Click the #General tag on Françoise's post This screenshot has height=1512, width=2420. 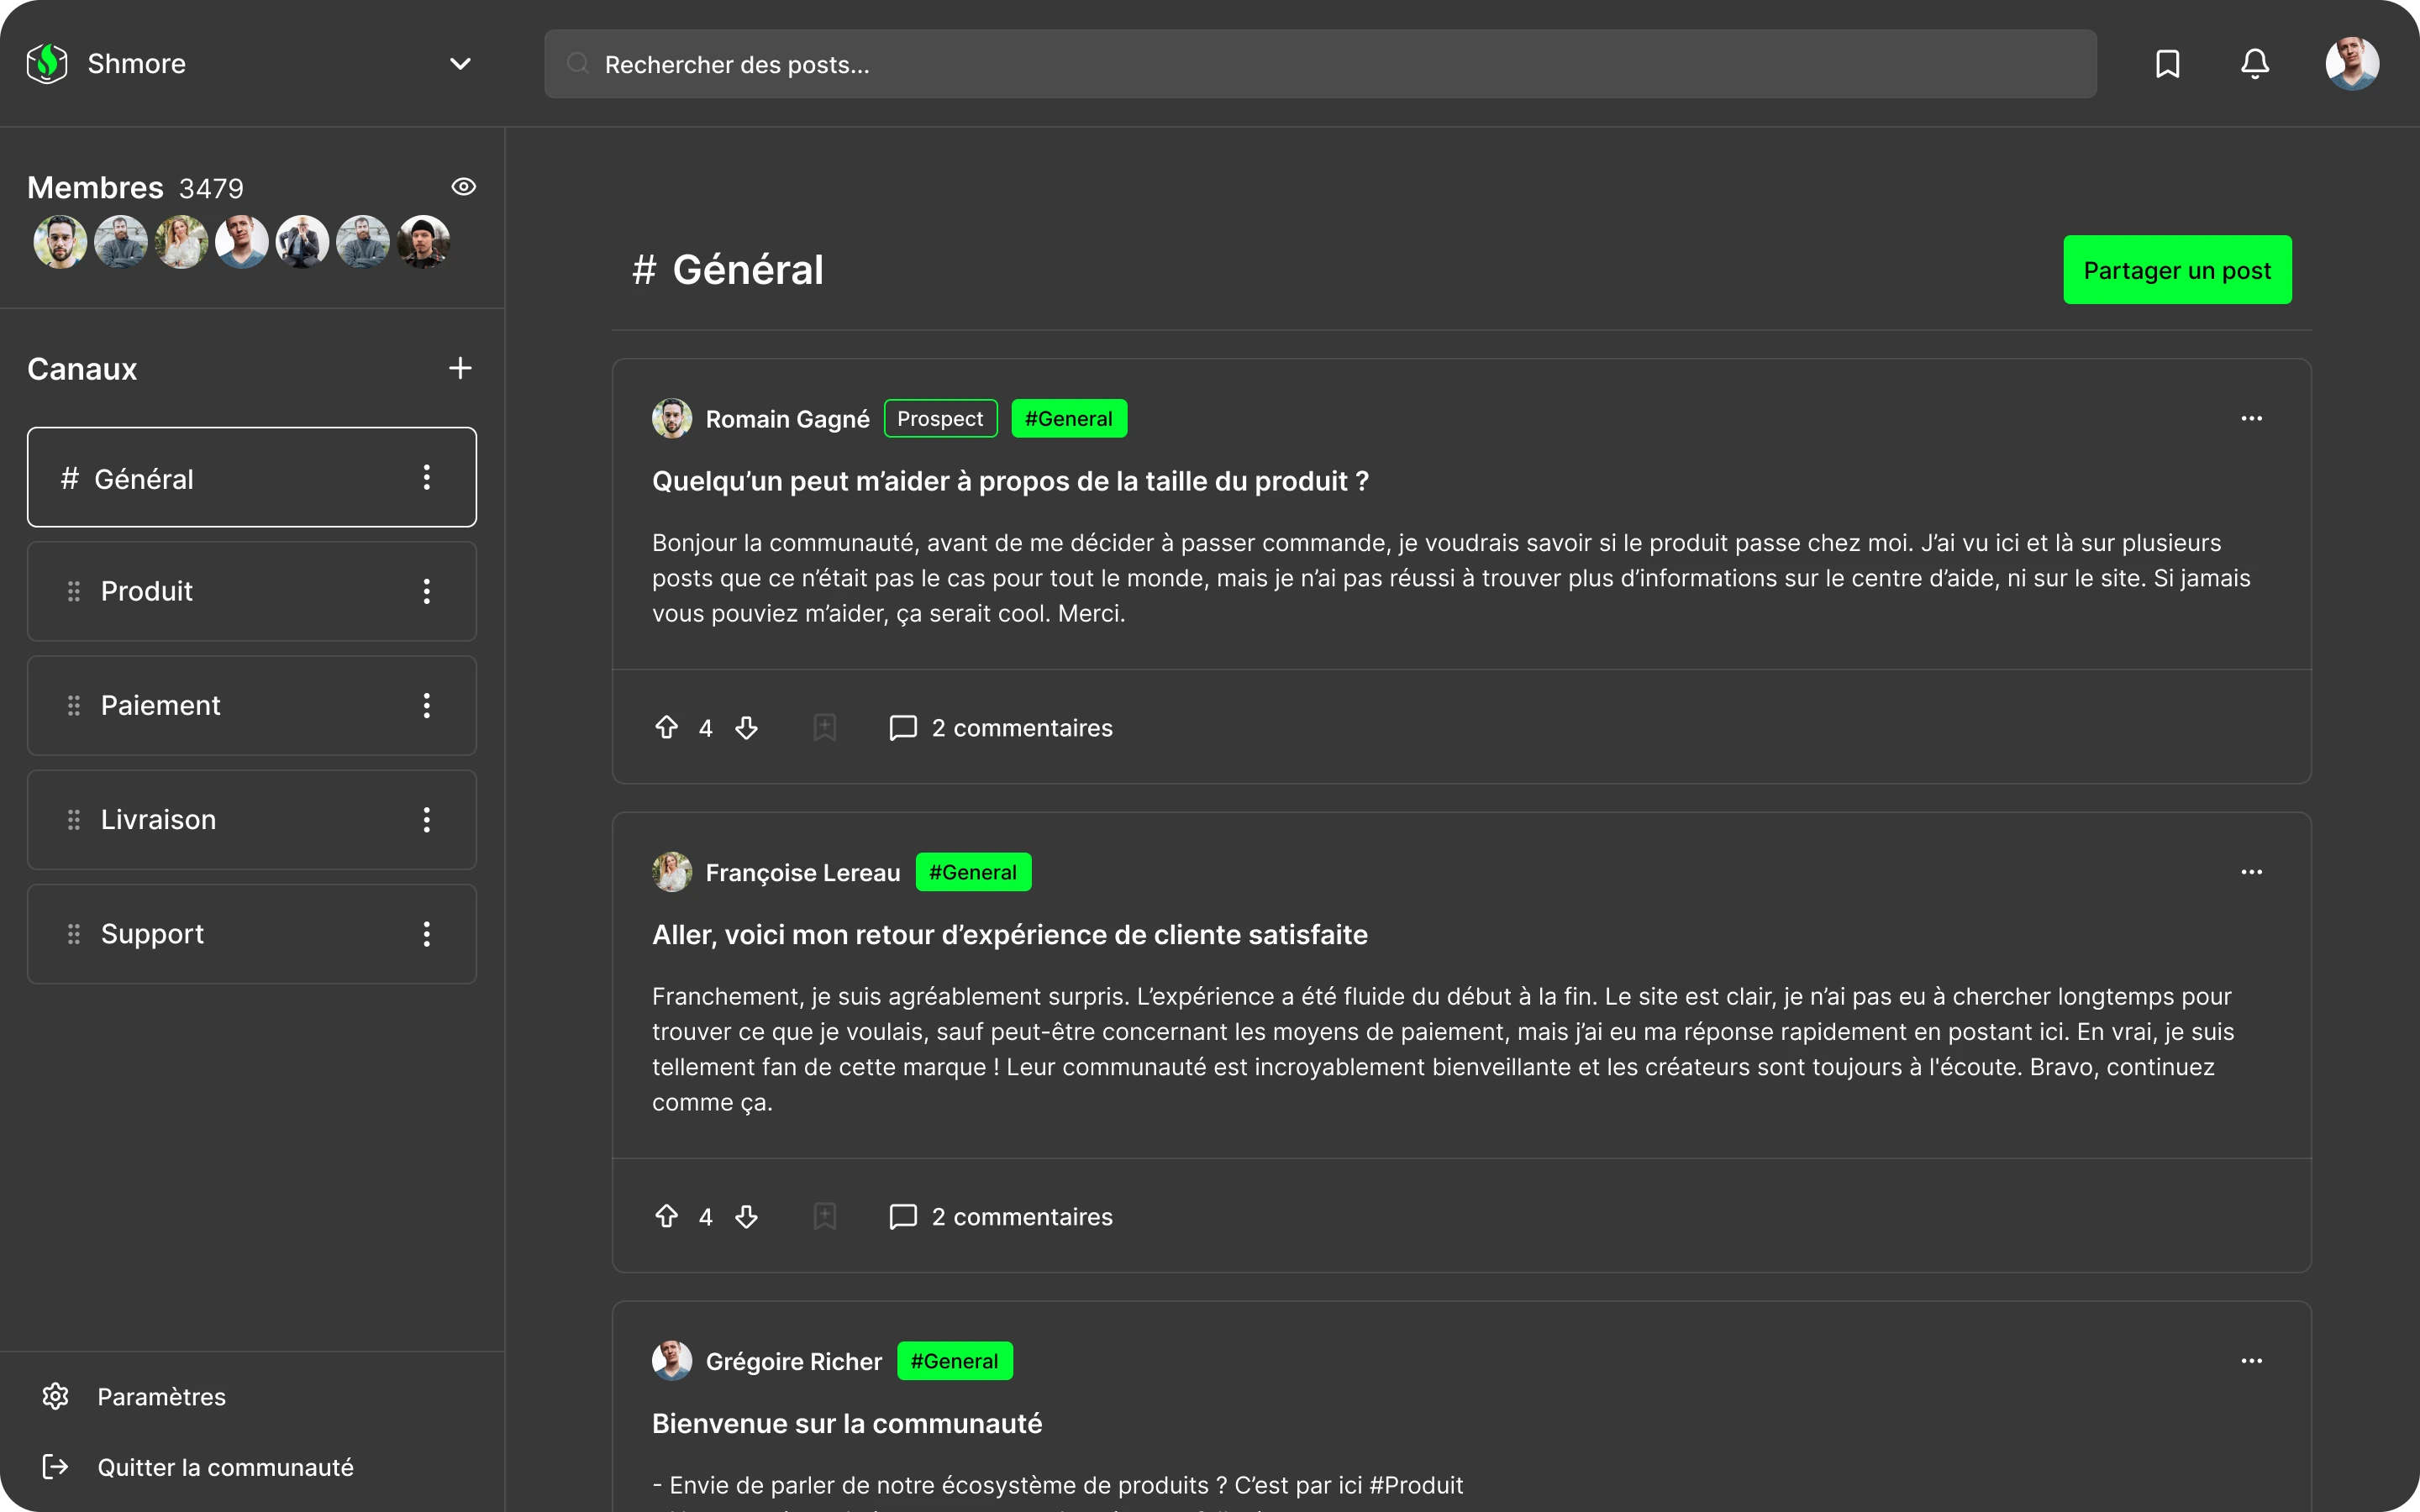coord(972,872)
